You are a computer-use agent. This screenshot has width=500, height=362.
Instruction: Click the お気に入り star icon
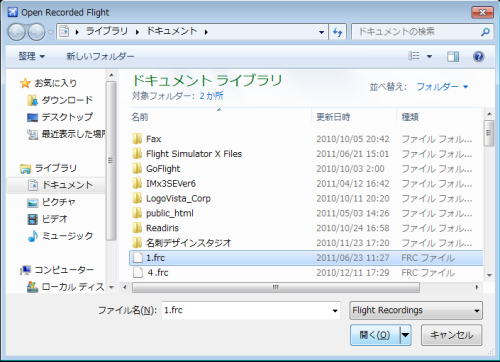point(25,83)
